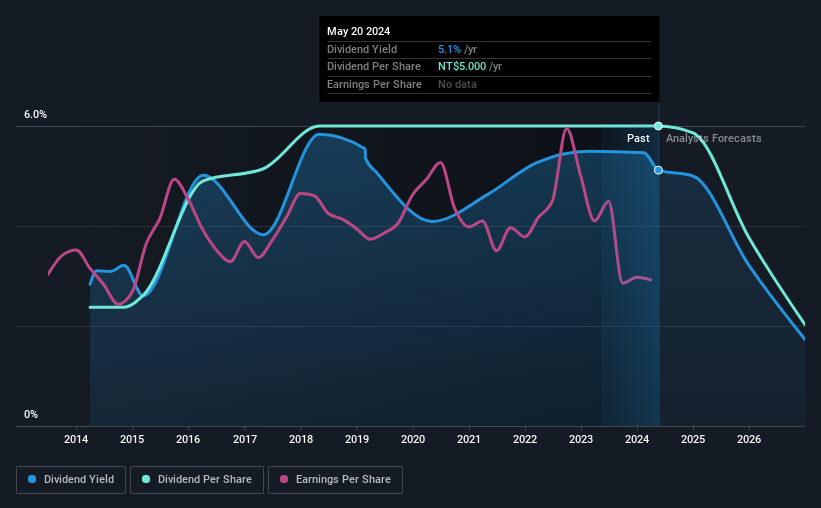The height and width of the screenshot is (508, 821).
Task: Toggle the Dividend Yield legend button
Action: click(71, 480)
